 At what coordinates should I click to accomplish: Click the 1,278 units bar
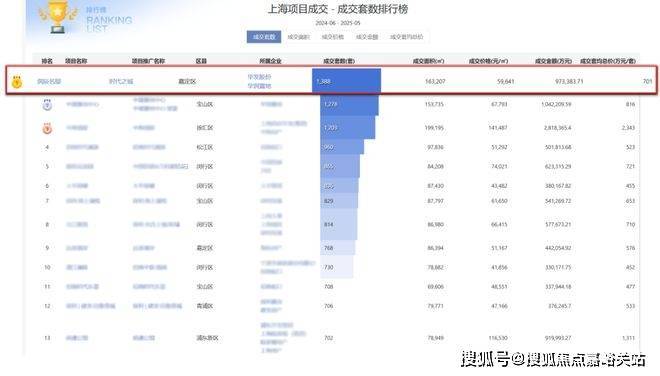[349, 104]
